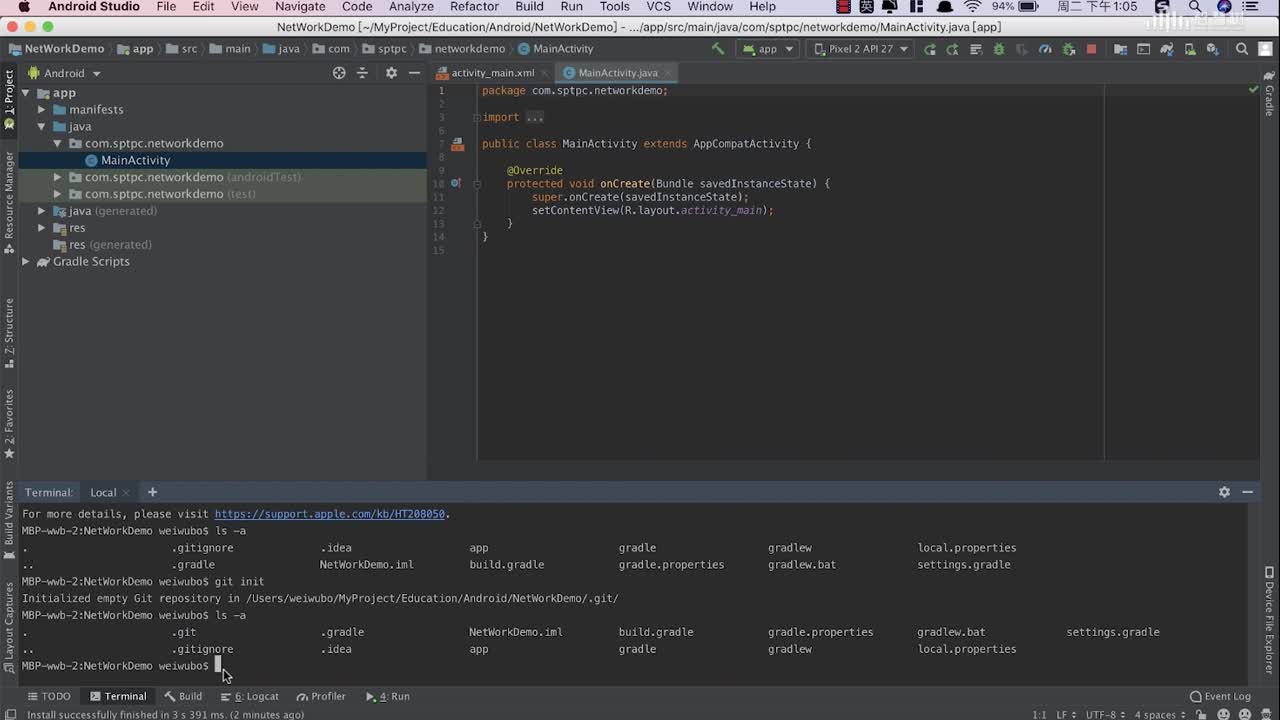Toggle the Favorites side tool window
Viewport: 1280px width, 720px height.
[9, 423]
